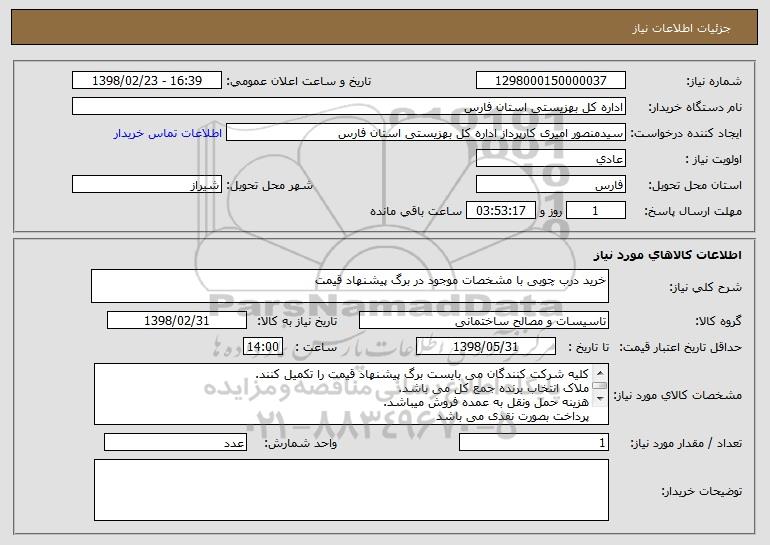Click the quantity field showing 1

point(534,442)
